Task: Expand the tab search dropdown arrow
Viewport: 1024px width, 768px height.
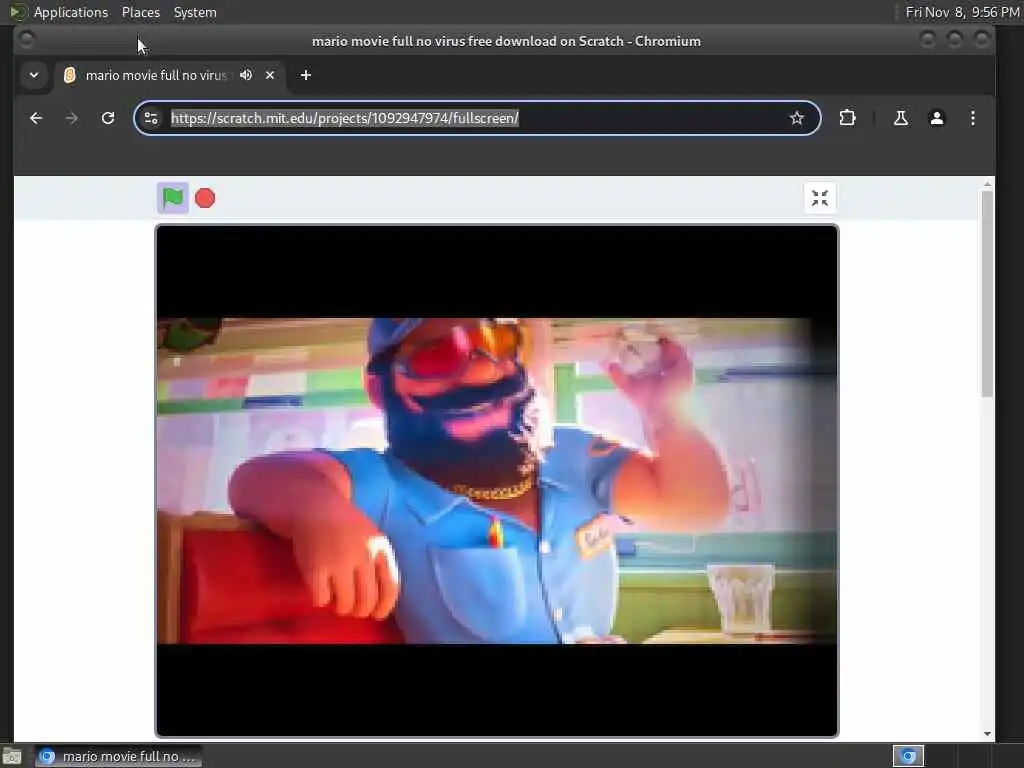Action: click(x=34, y=75)
